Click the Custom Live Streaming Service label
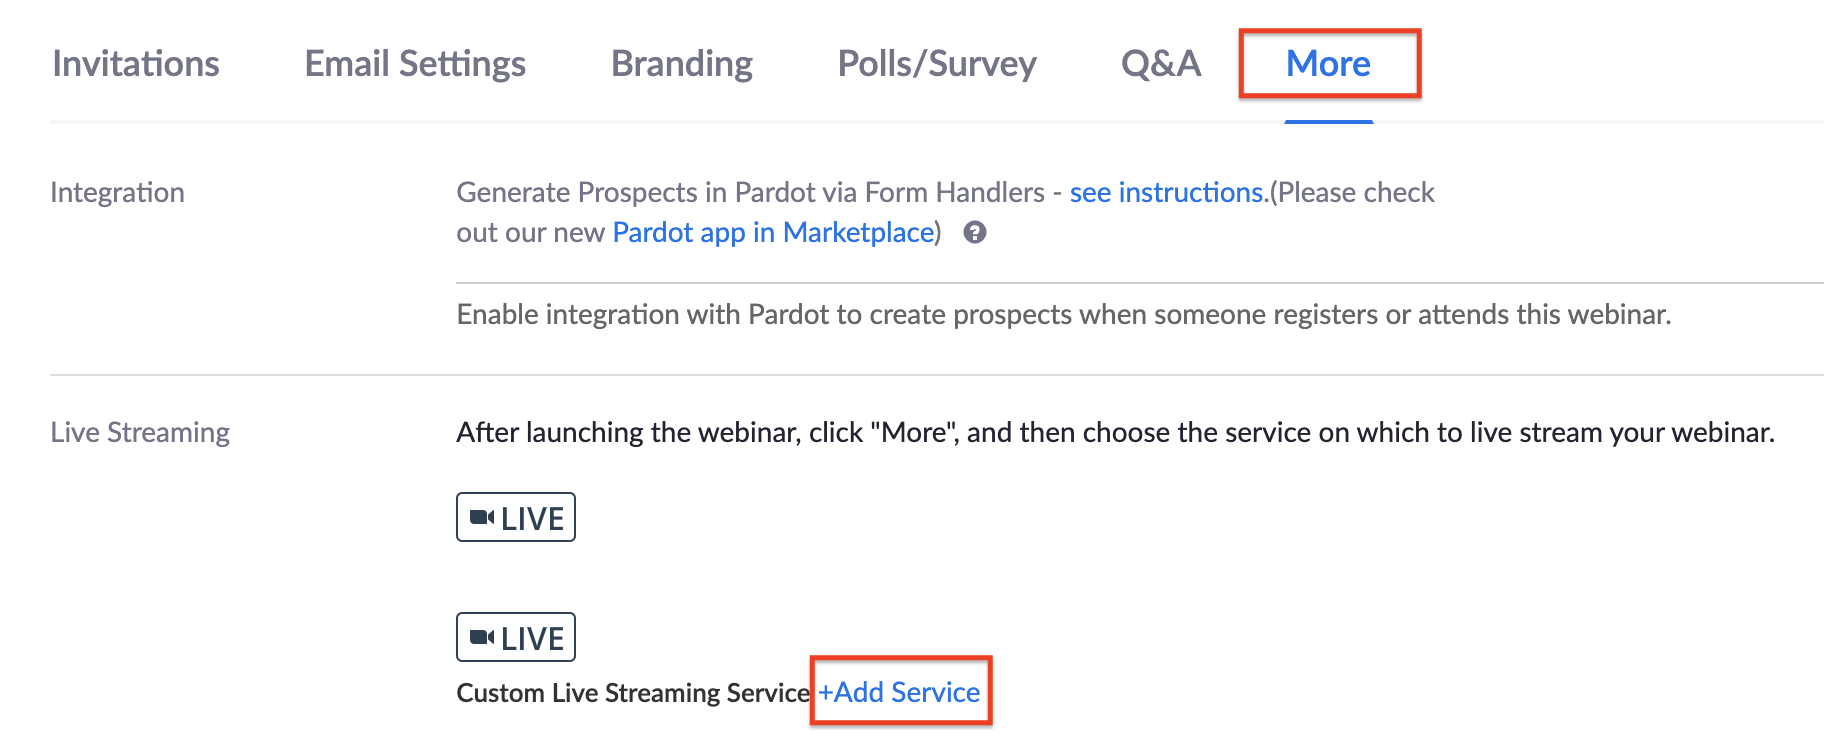Image resolution: width=1824 pixels, height=746 pixels. 633,693
